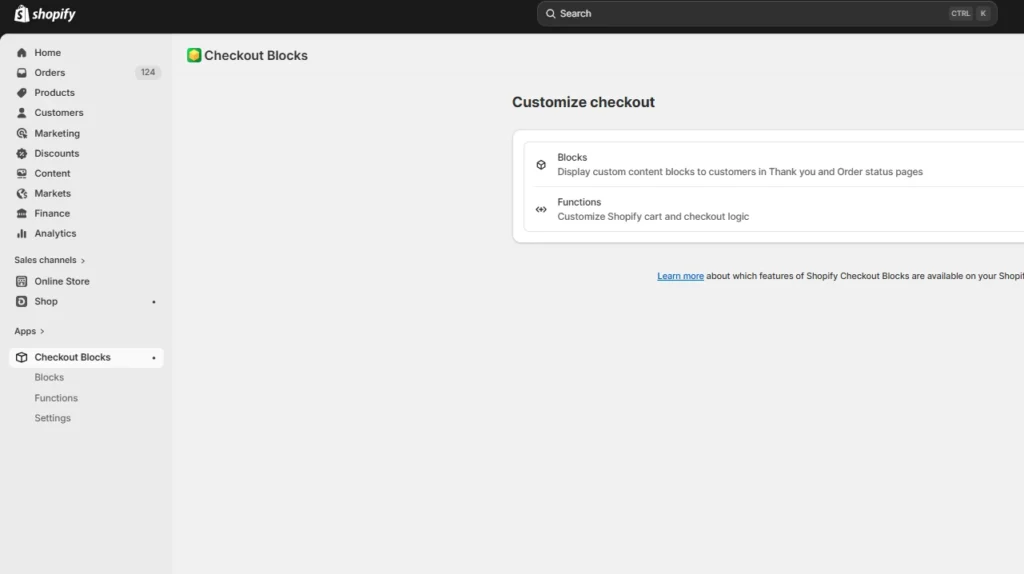Click the K shortcut key badge
This screenshot has height=574, width=1024.
983,14
